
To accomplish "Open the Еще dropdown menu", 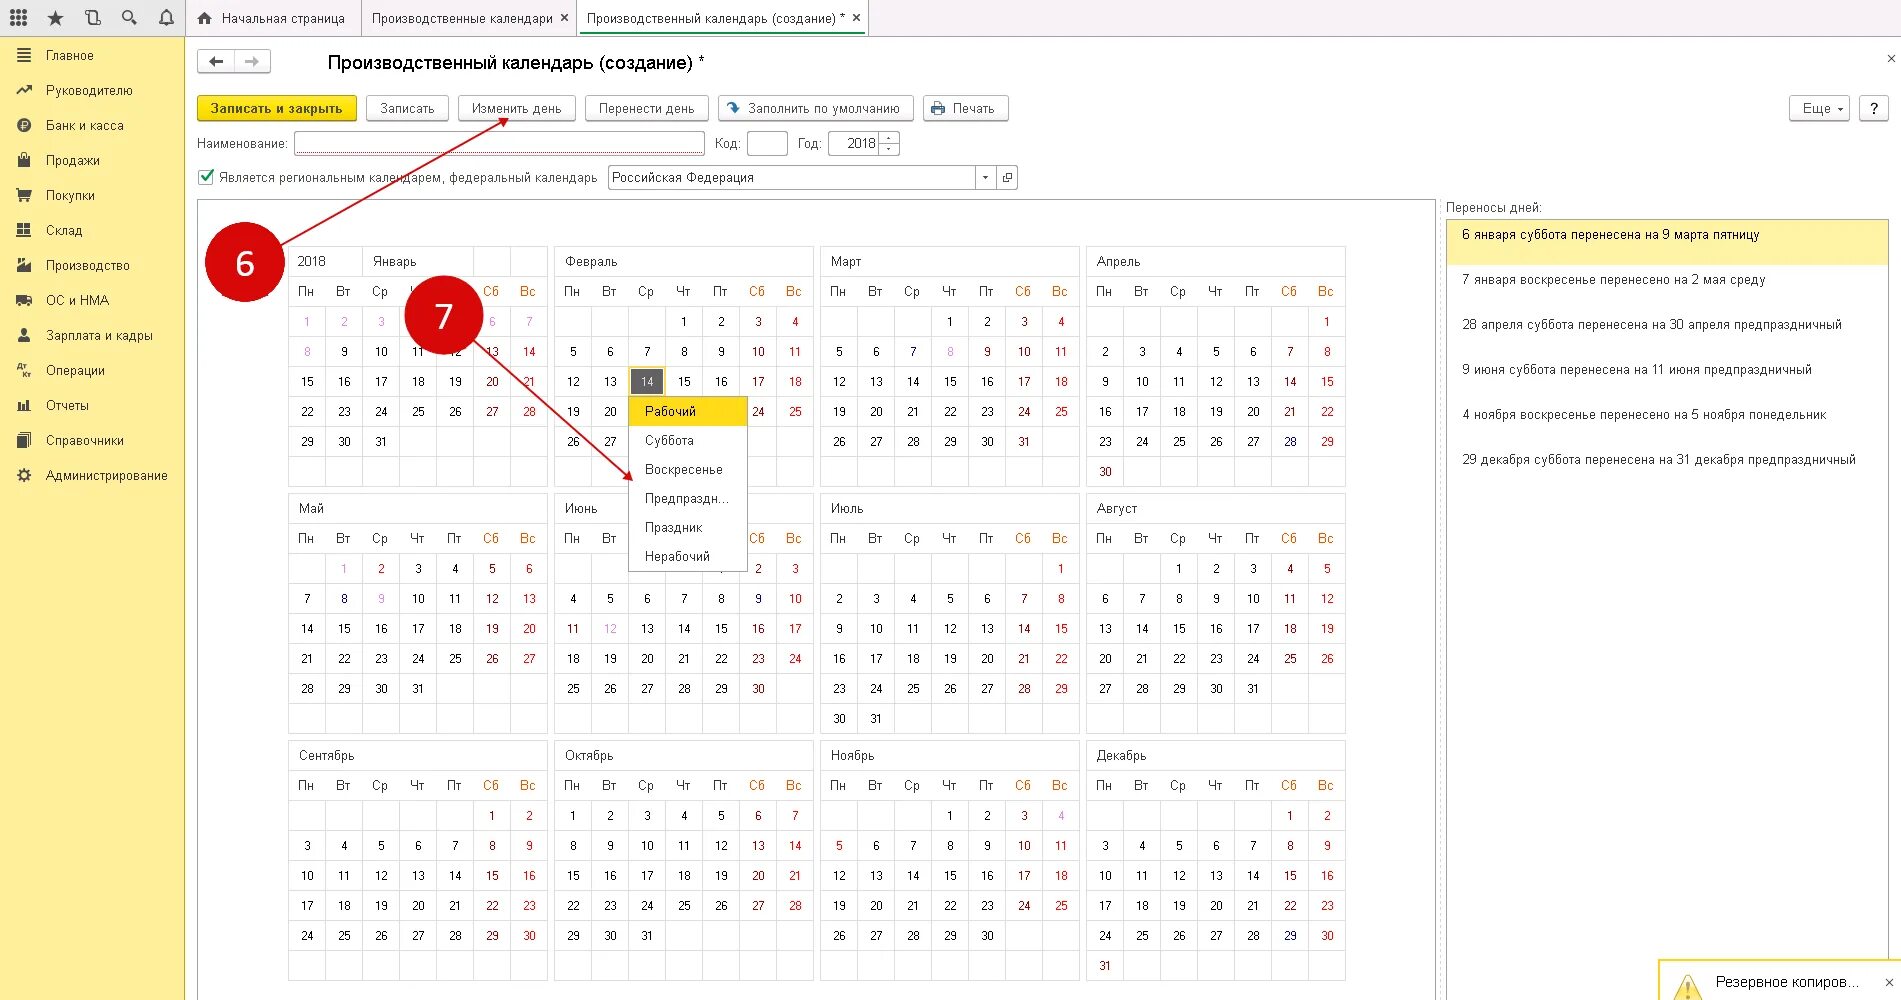I will point(1821,109).
